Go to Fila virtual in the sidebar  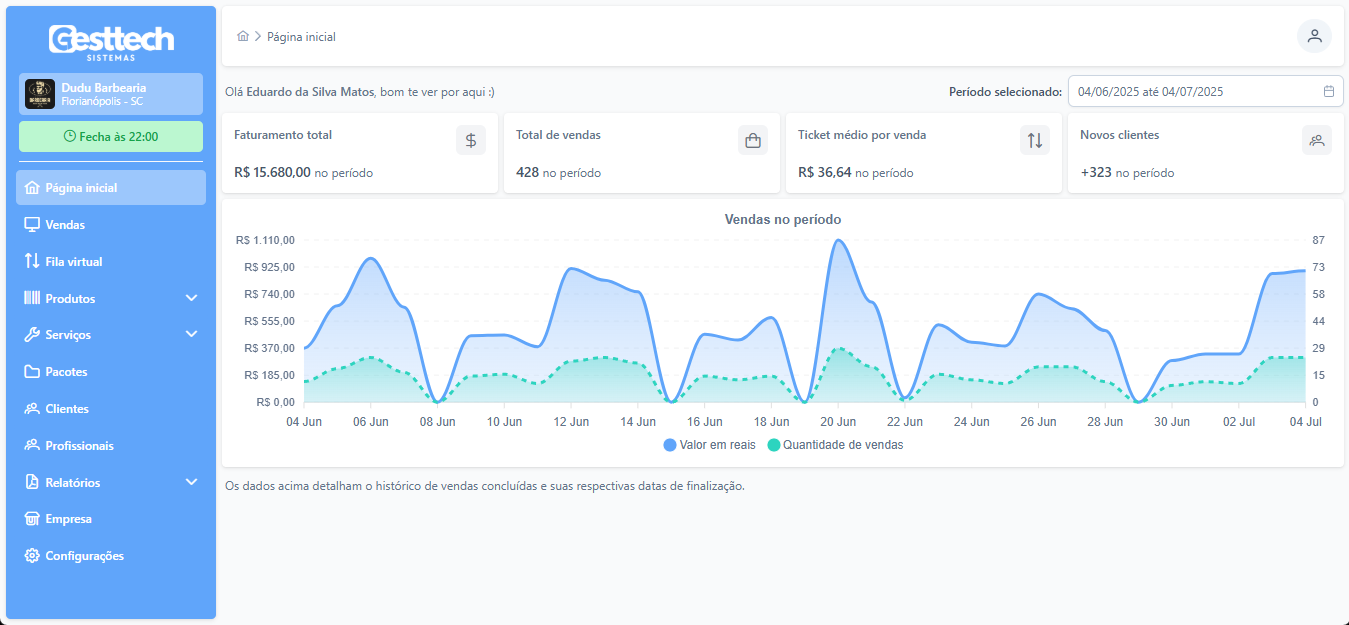[x=74, y=262]
